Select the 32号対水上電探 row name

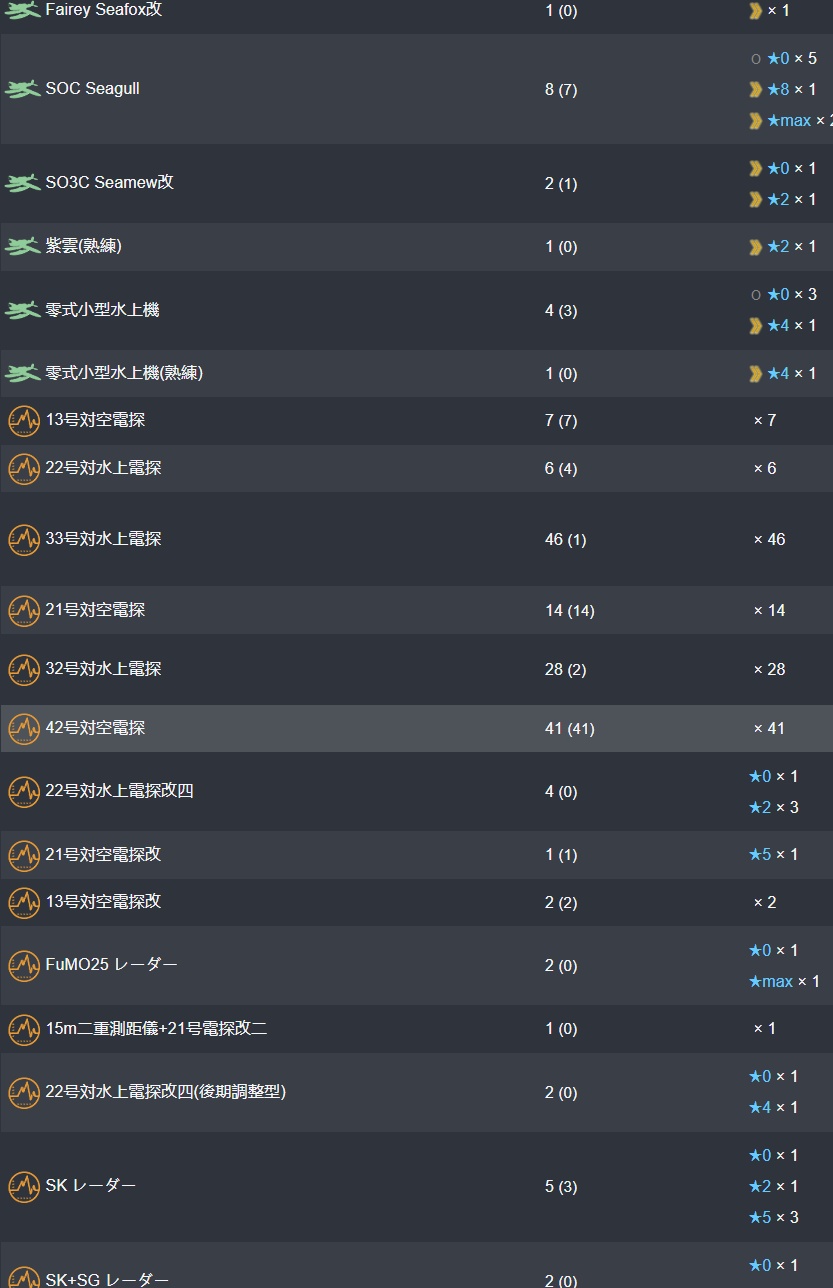tap(103, 668)
